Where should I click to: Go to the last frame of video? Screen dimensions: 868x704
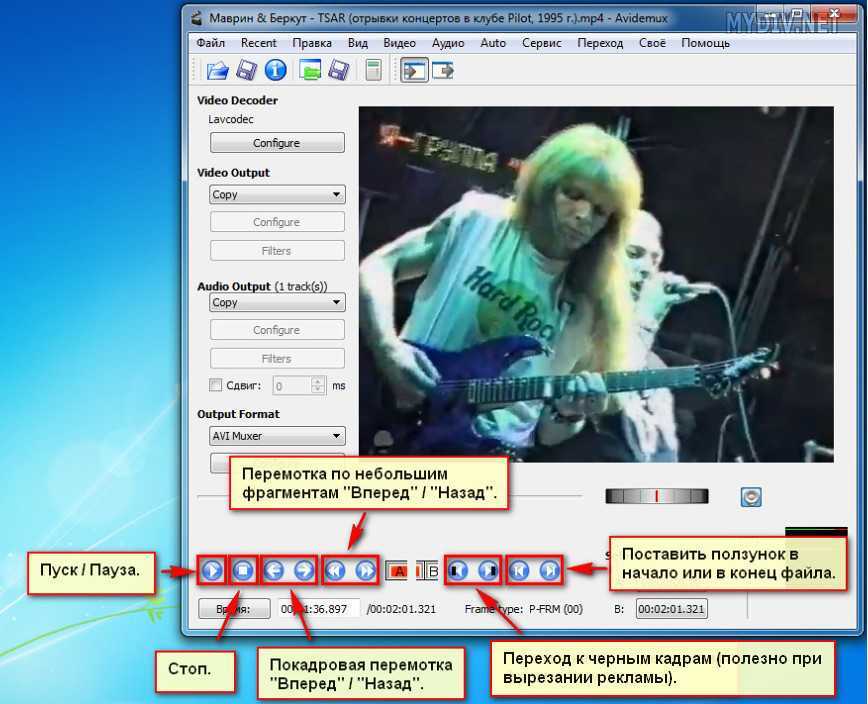coord(549,570)
